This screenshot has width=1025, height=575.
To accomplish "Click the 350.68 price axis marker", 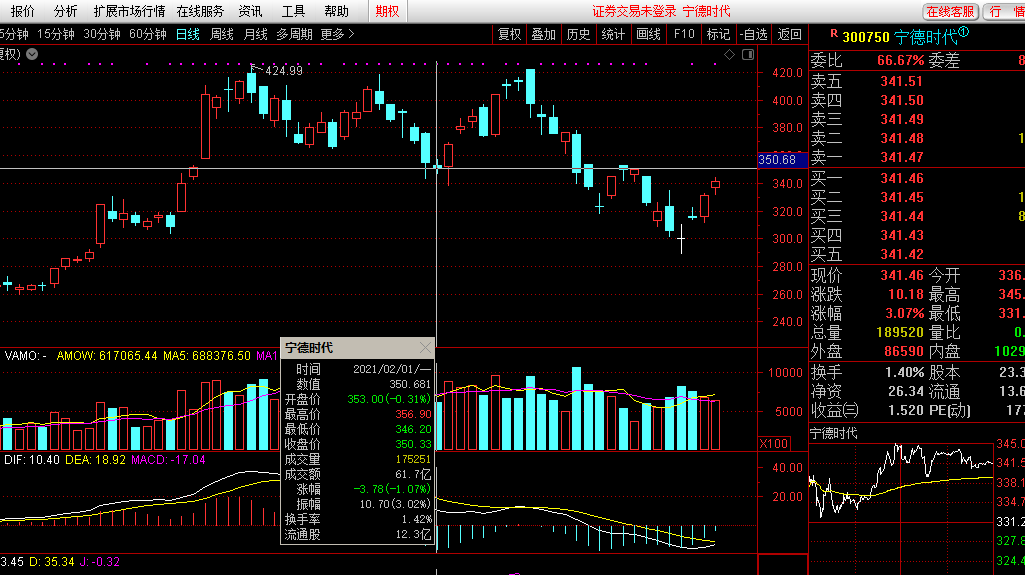I will (x=782, y=159).
